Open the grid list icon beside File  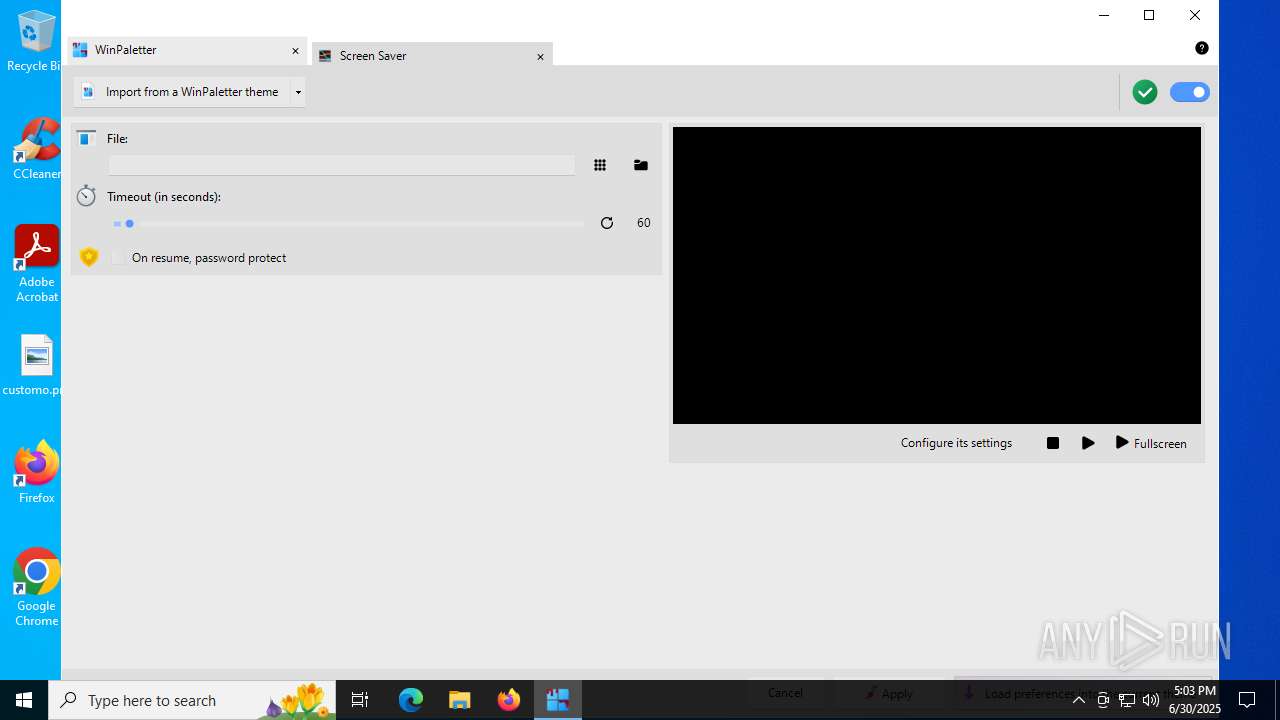point(600,165)
